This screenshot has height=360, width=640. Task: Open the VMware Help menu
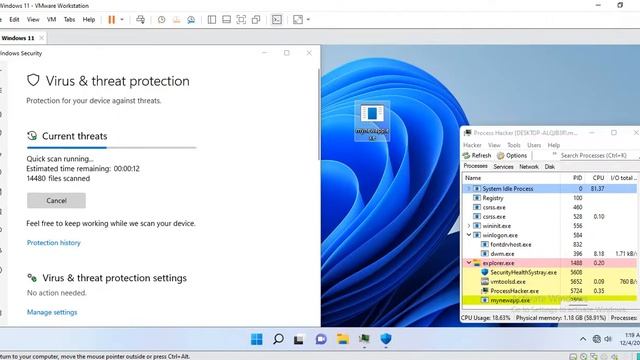point(89,20)
